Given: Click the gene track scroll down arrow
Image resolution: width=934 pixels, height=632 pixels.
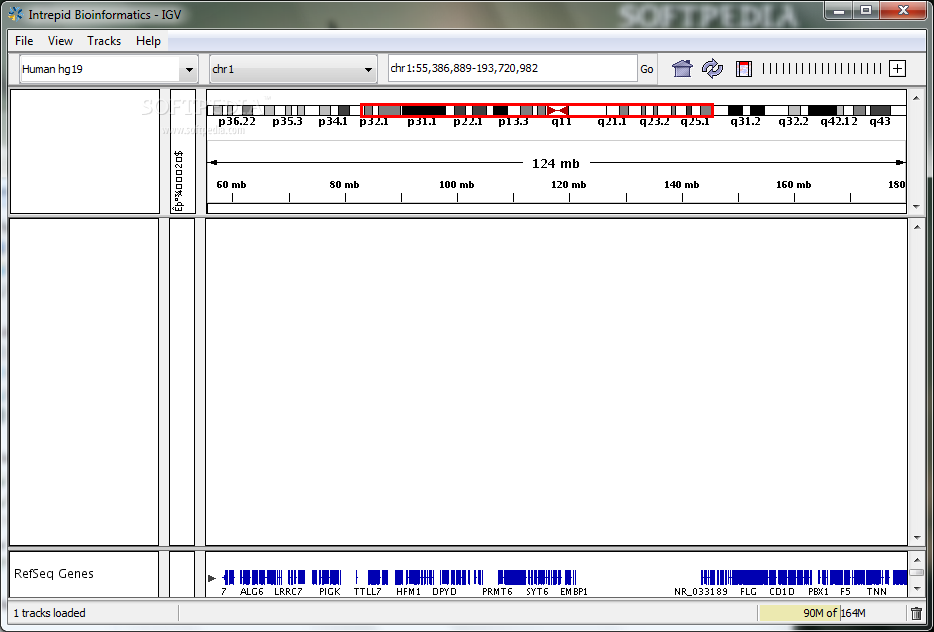Looking at the screenshot, I should click(x=916, y=589).
